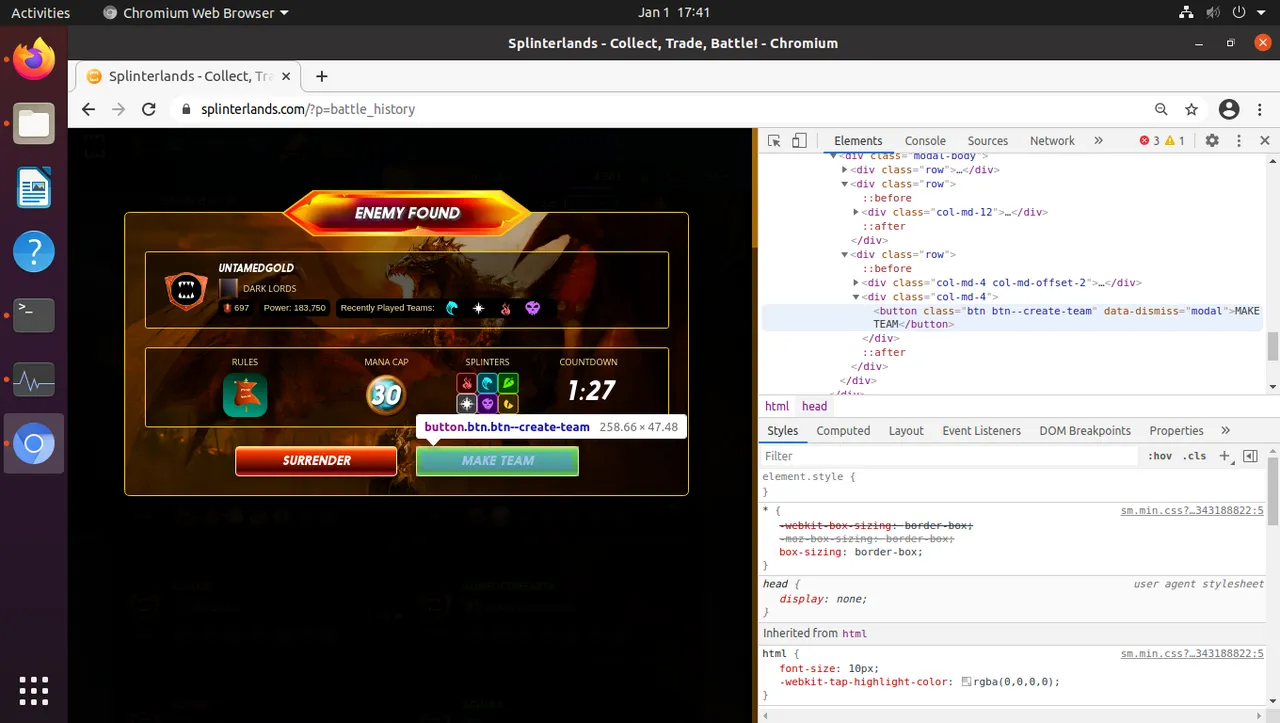This screenshot has height=723, width=1280.
Task: Click the head breadcrumb in DevTools
Action: [814, 406]
